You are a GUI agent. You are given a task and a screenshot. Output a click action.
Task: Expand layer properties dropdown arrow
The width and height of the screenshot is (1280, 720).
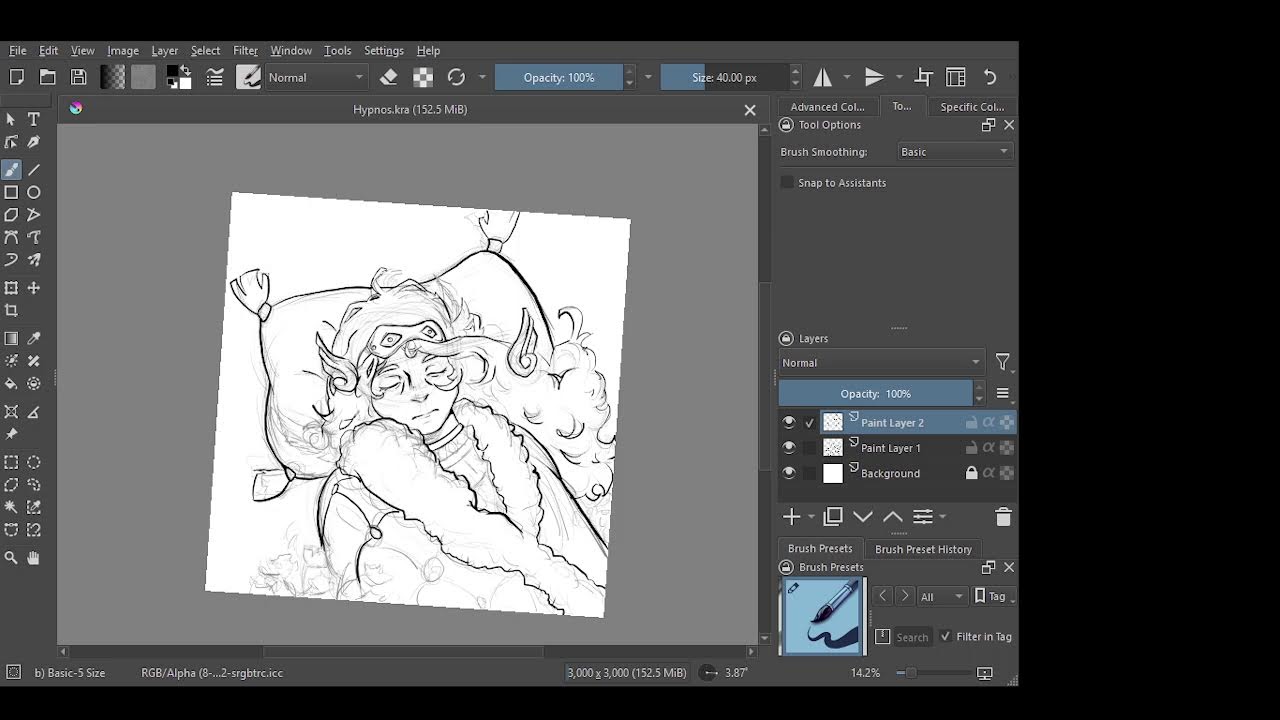pyautogui.click(x=942, y=517)
